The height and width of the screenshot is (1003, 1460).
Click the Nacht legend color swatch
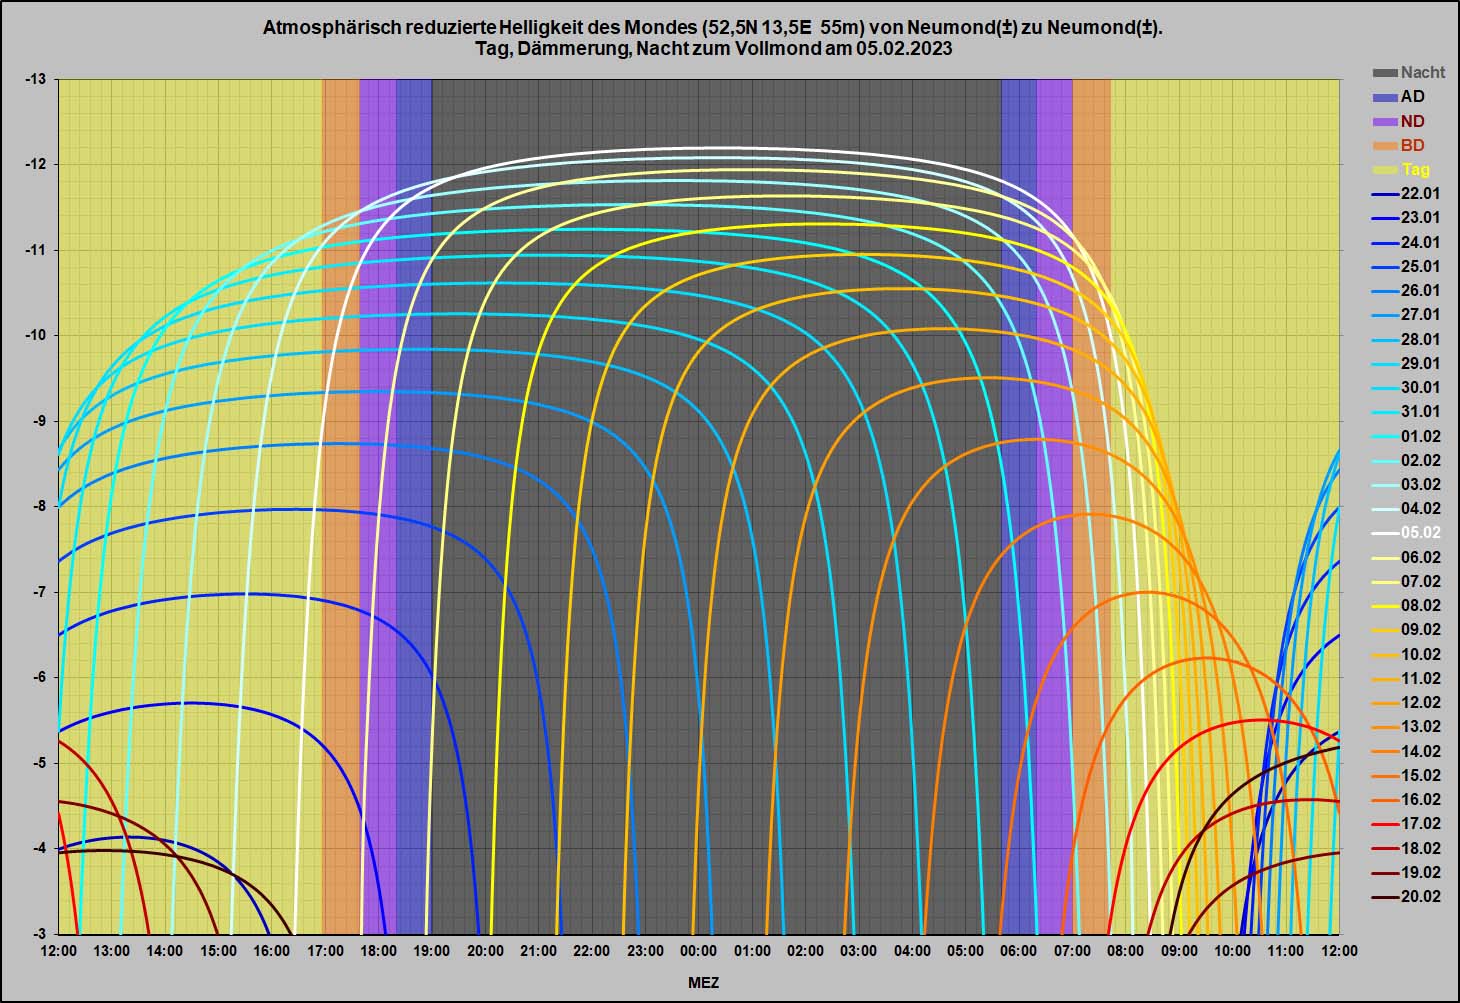point(1385,73)
